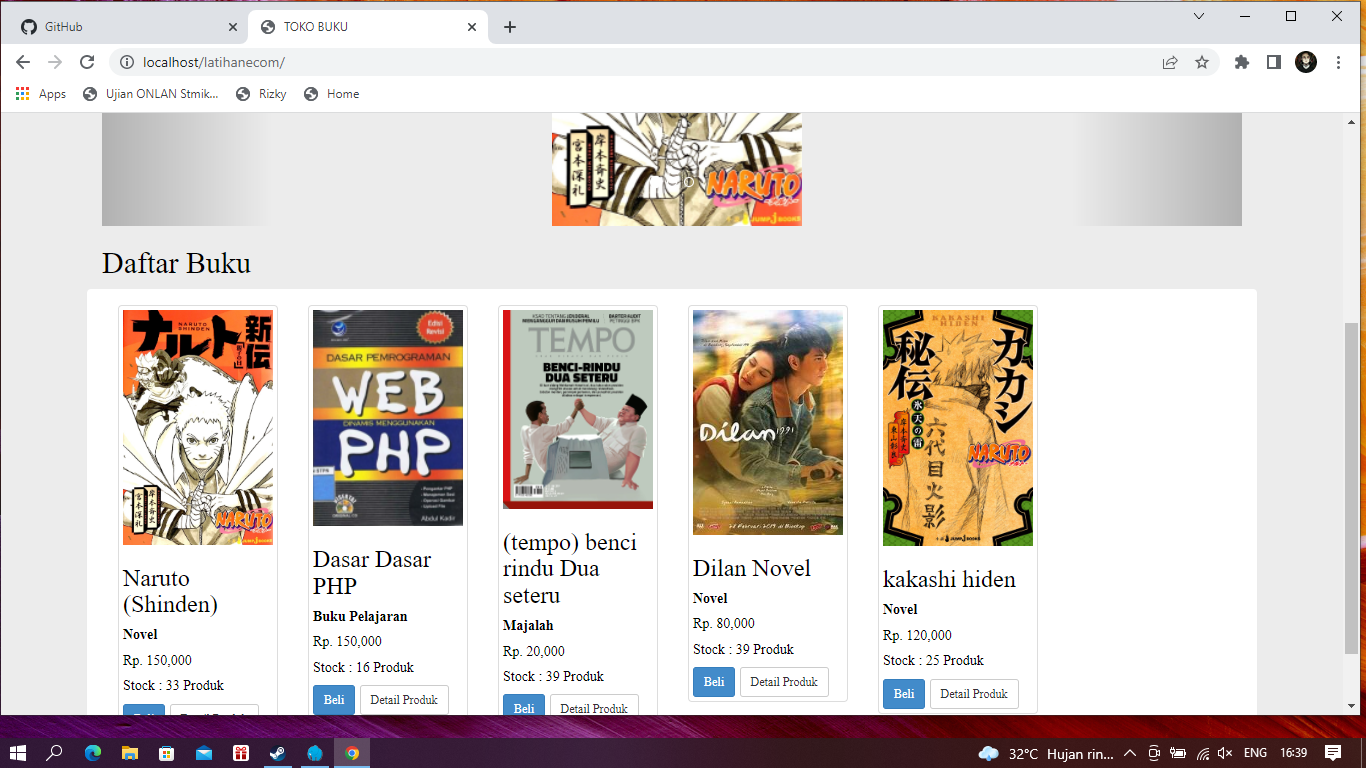Click the Daftar Buku heading
Viewport: 1366px width, 768px height.
point(176,263)
